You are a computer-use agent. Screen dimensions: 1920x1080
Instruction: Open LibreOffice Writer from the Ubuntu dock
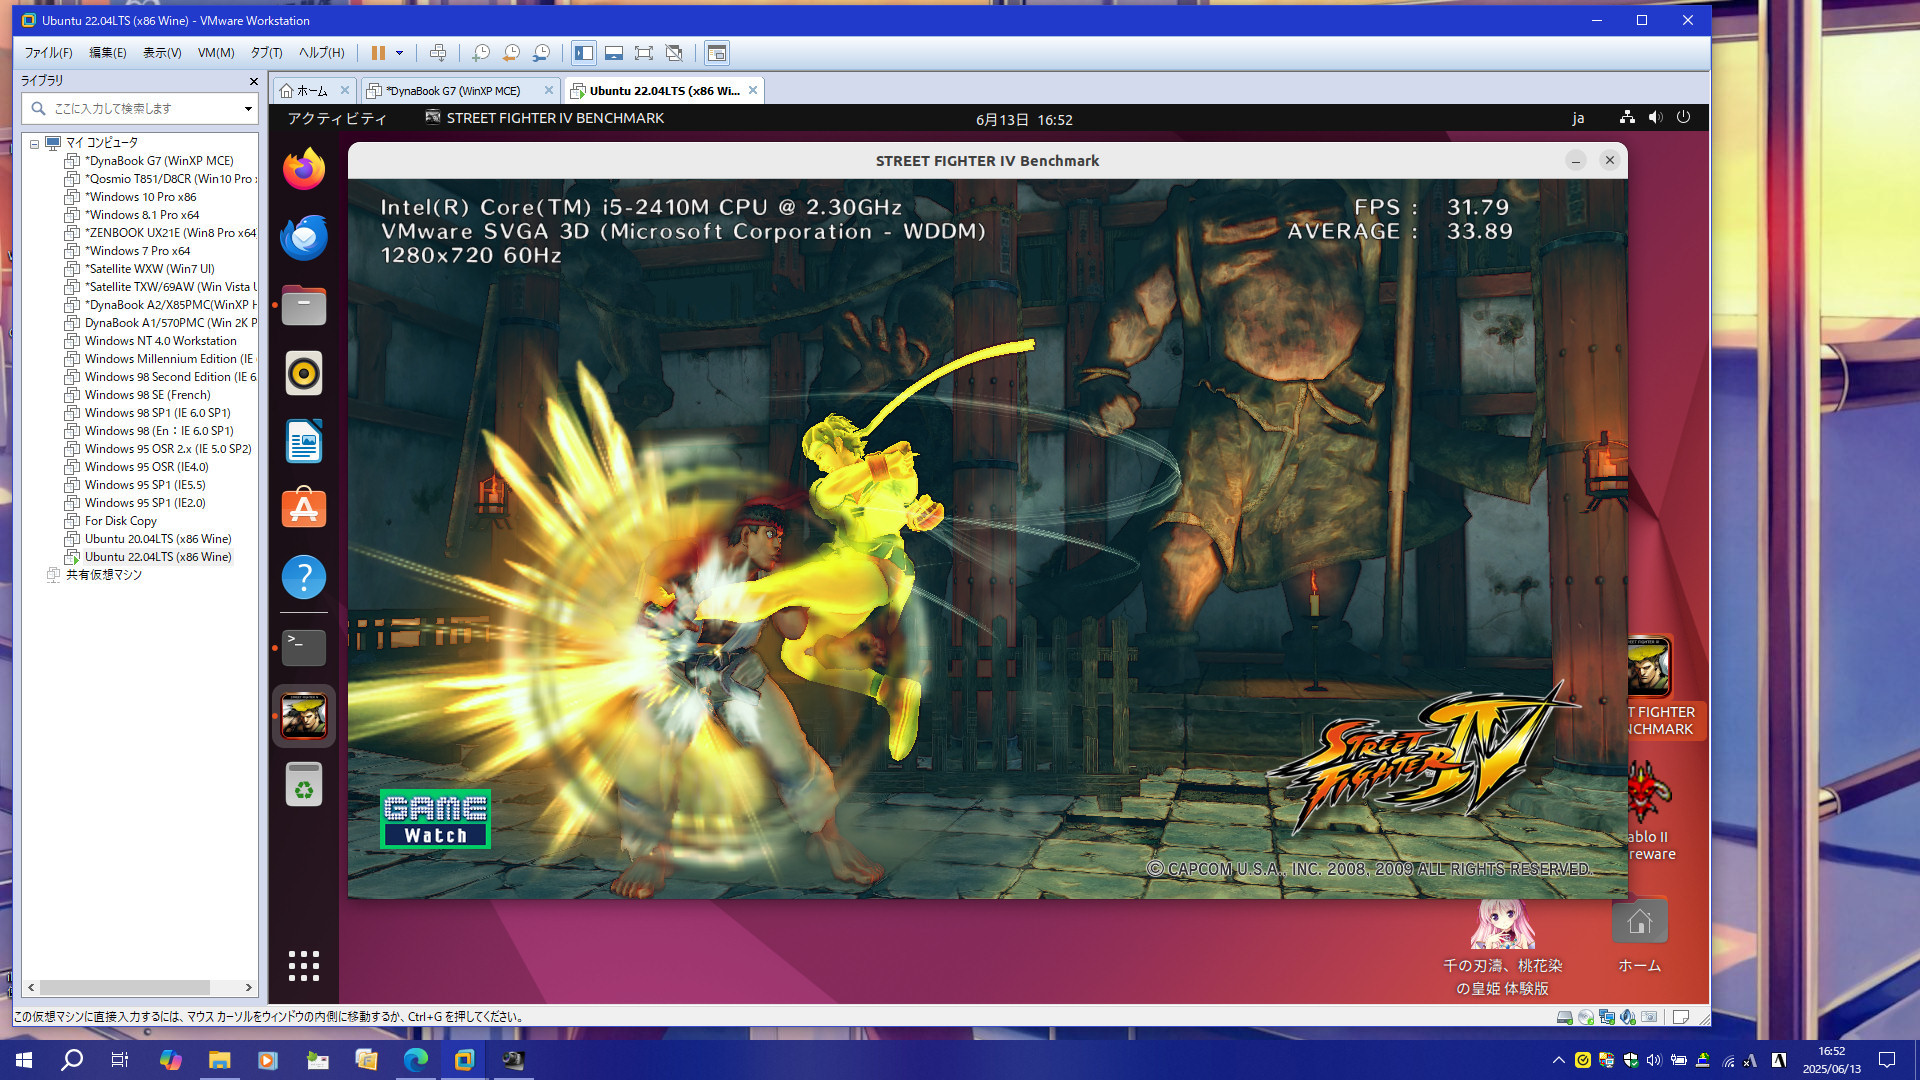[304, 441]
